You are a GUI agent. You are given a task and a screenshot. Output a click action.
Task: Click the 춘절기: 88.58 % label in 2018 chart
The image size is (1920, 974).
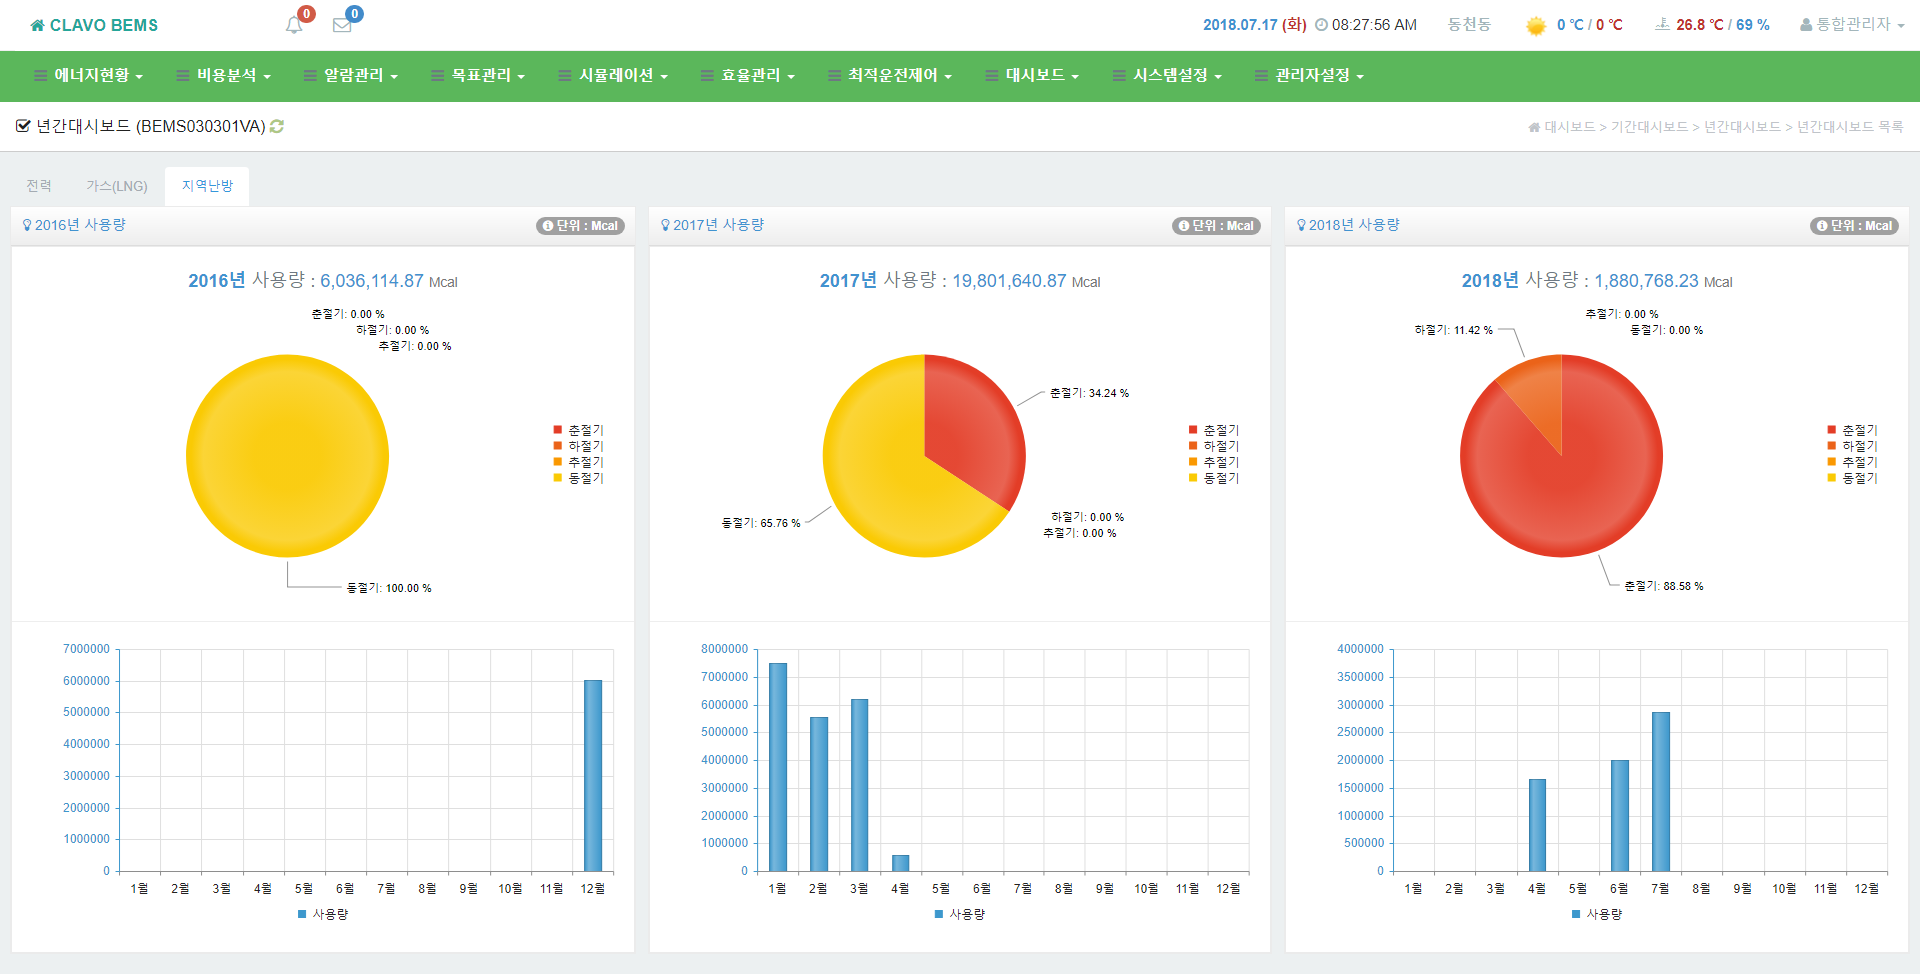coord(1664,586)
